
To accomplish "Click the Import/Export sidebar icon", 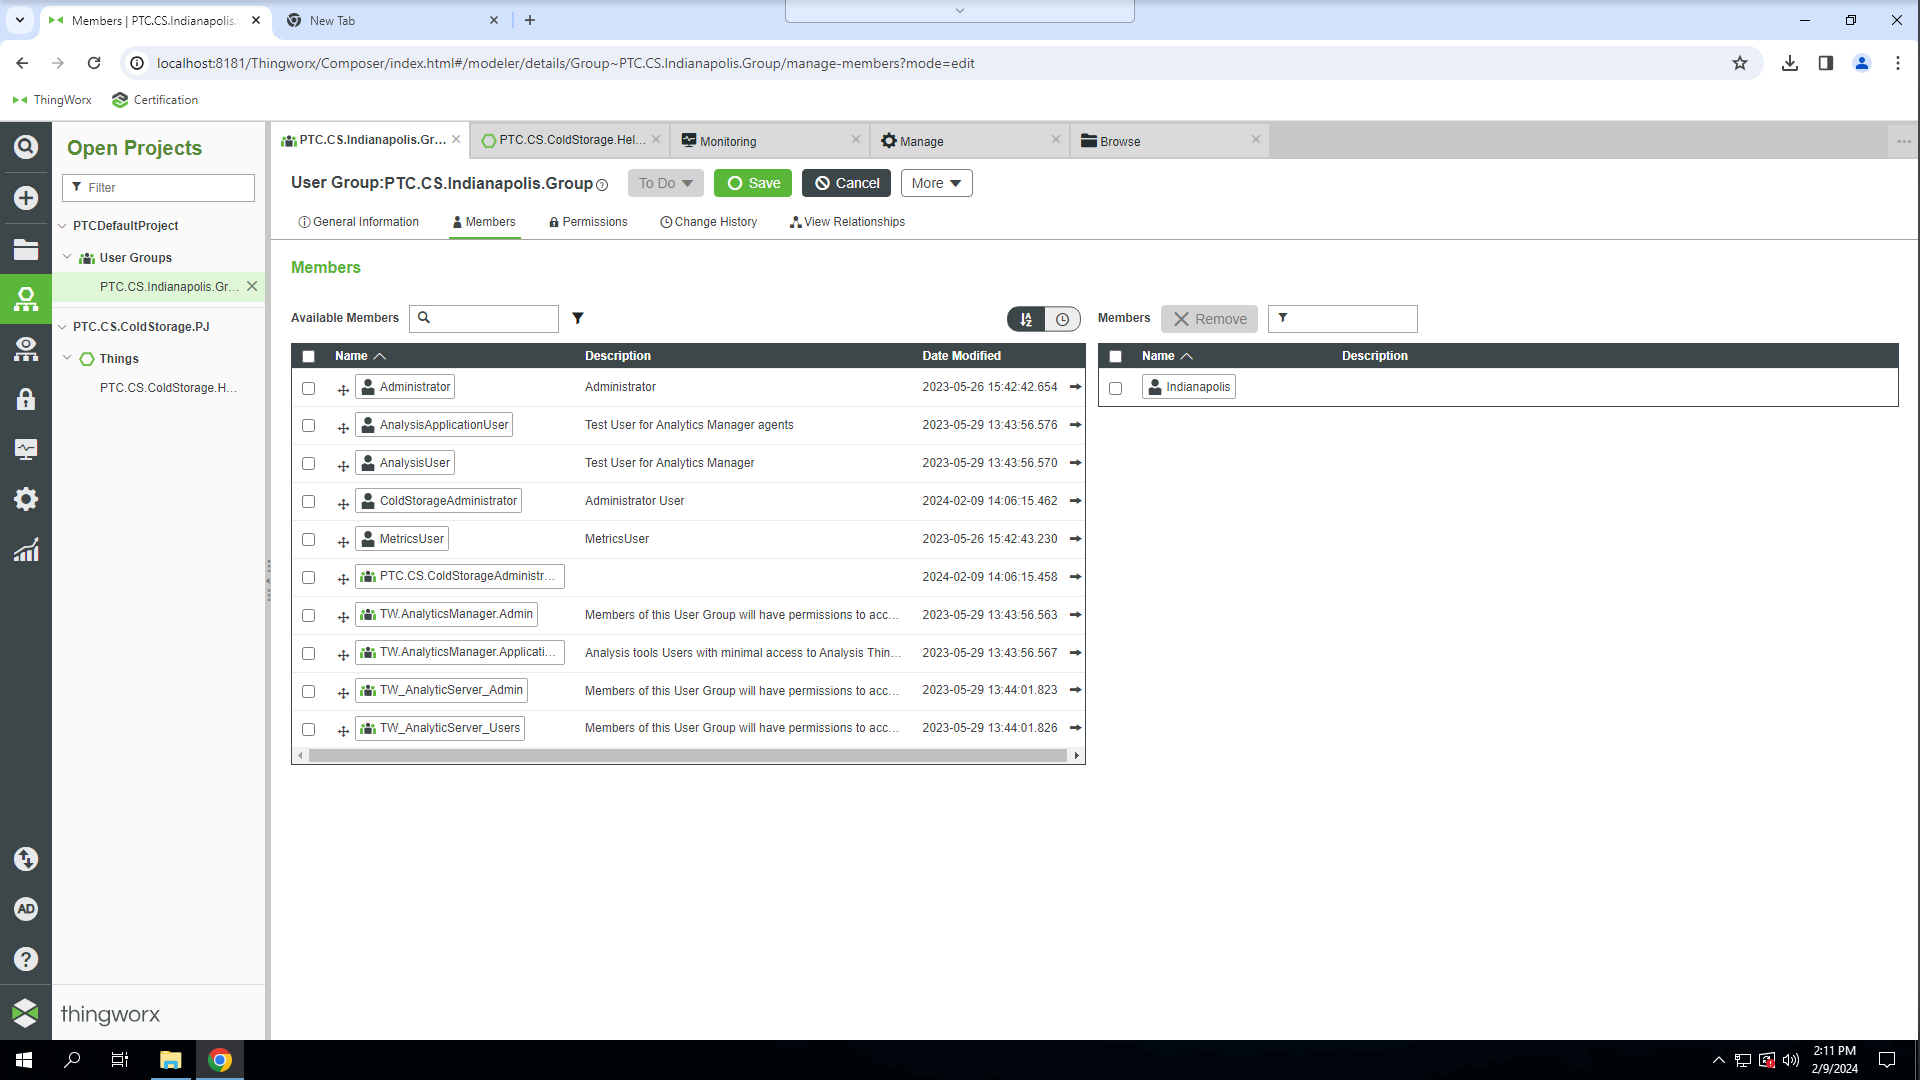I will 26,859.
